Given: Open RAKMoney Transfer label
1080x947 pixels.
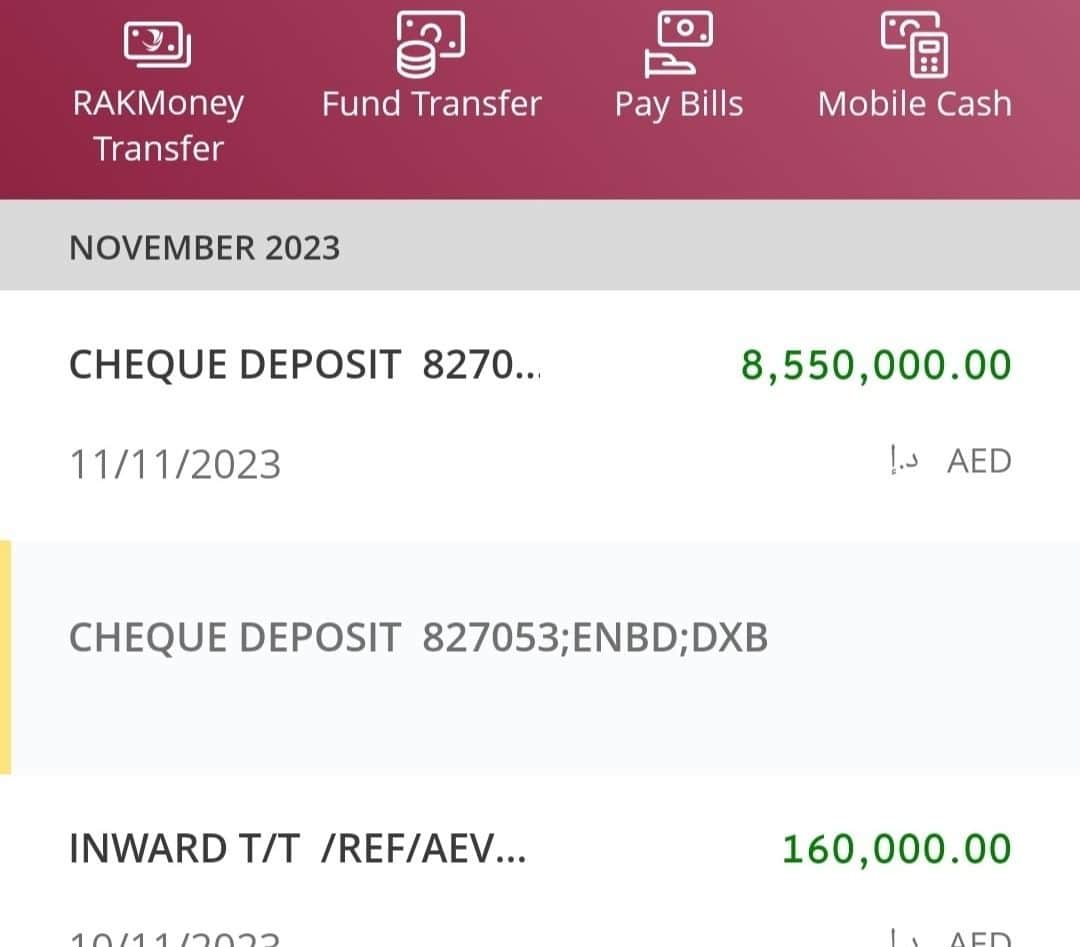Looking at the screenshot, I should click(158, 125).
